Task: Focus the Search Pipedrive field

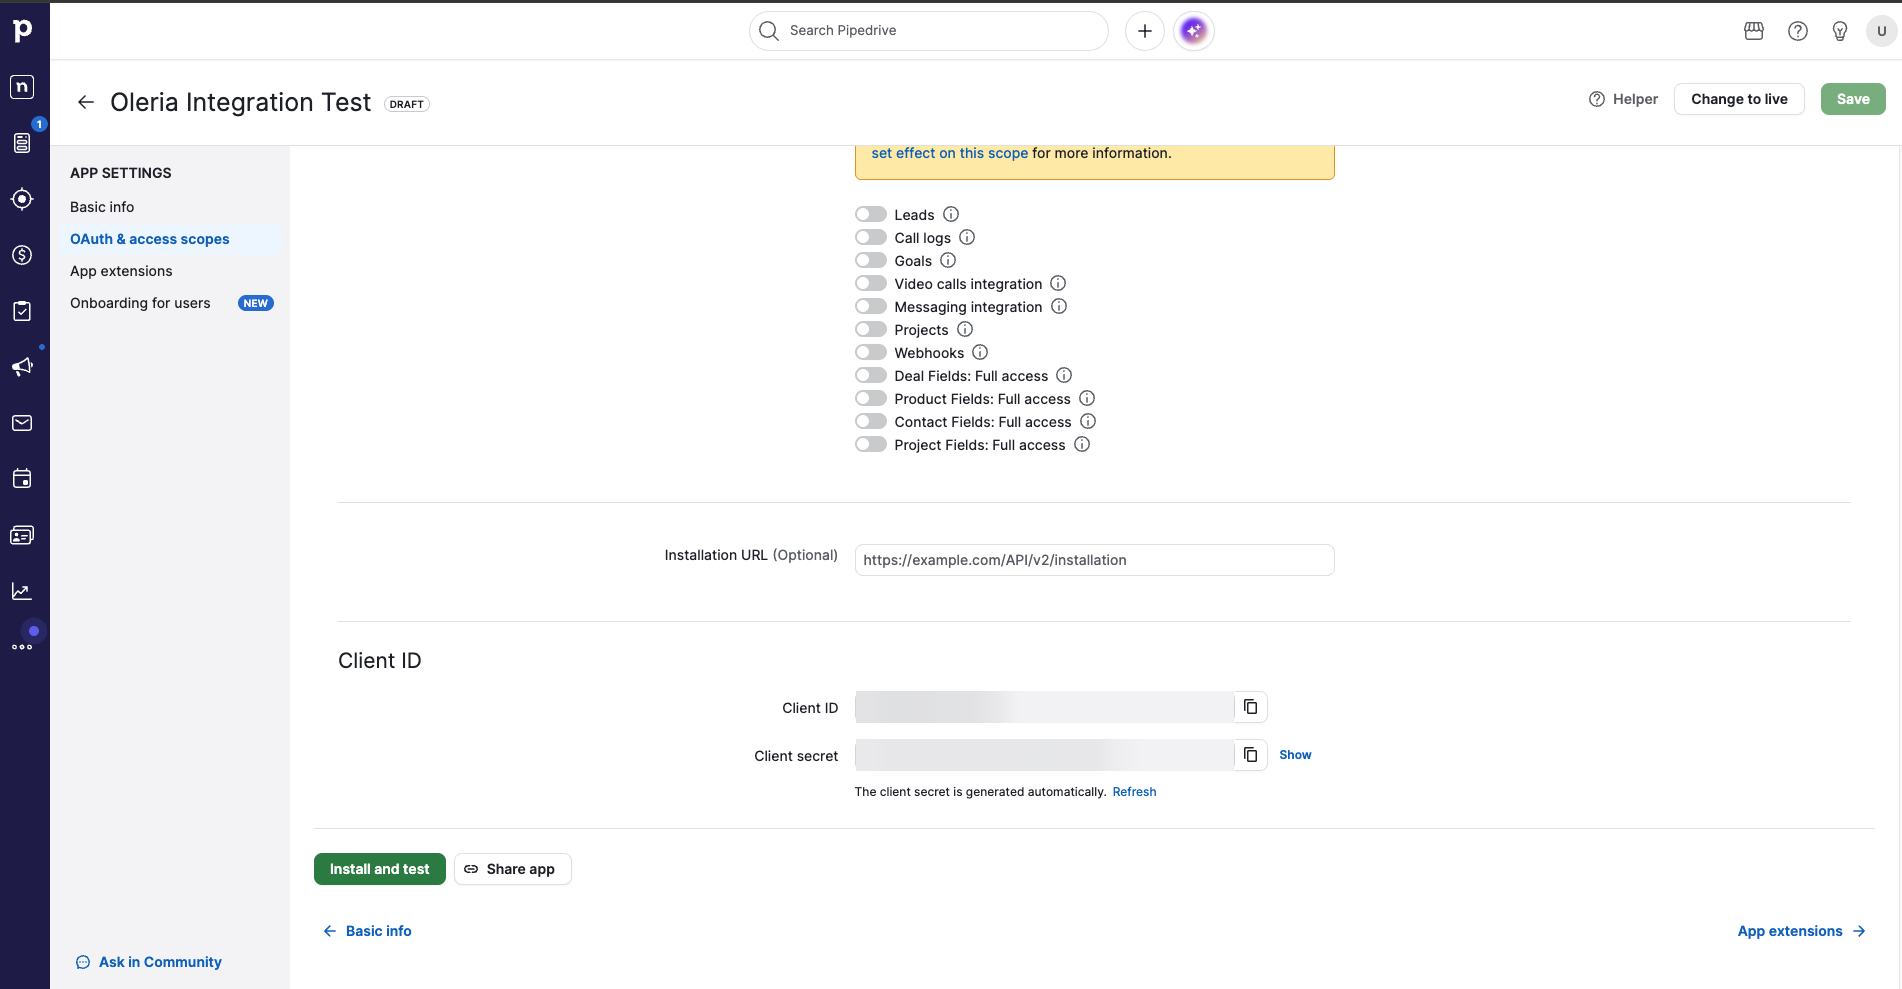Action: tap(929, 31)
